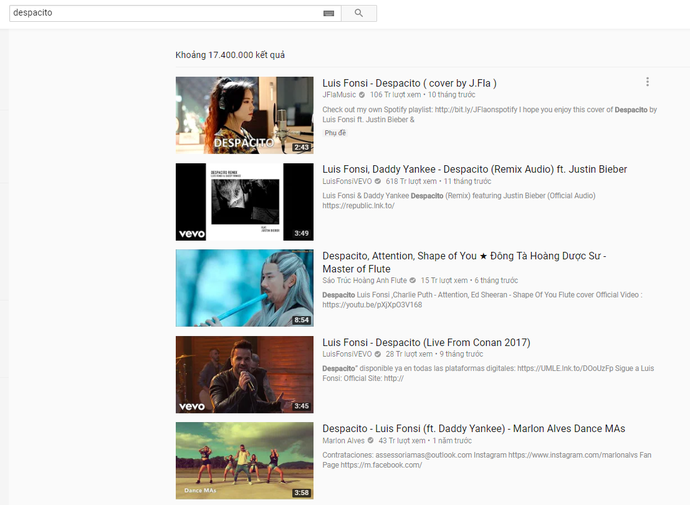The height and width of the screenshot is (505, 690).
Task: Click verified badge next to JFlaMusic
Action: click(362, 95)
